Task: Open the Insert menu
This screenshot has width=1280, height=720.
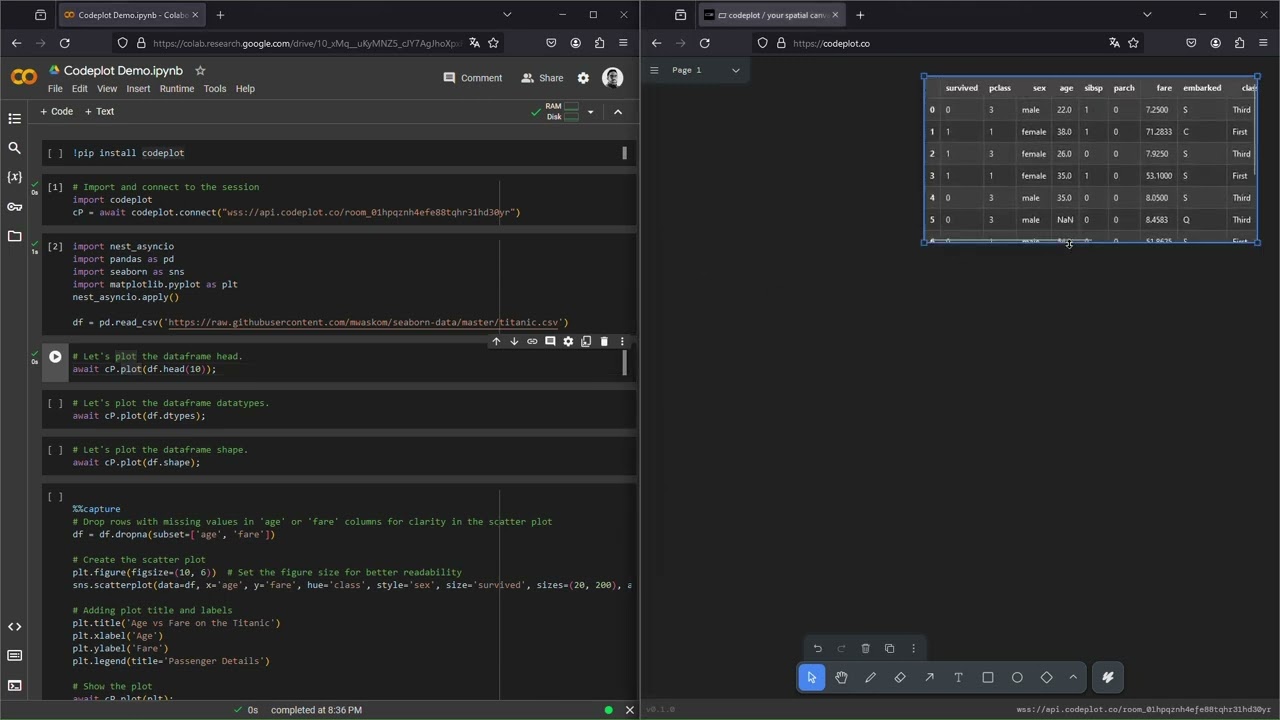Action: pos(138,89)
